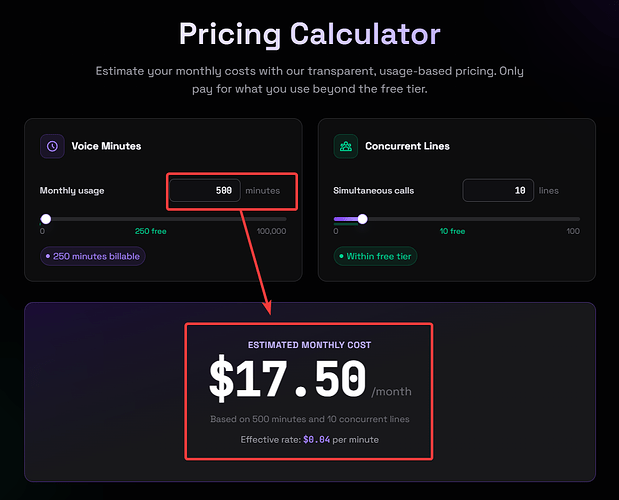Click the "Simultaneous calls" label
Image resolution: width=619 pixels, height=500 pixels.
tap(373, 190)
